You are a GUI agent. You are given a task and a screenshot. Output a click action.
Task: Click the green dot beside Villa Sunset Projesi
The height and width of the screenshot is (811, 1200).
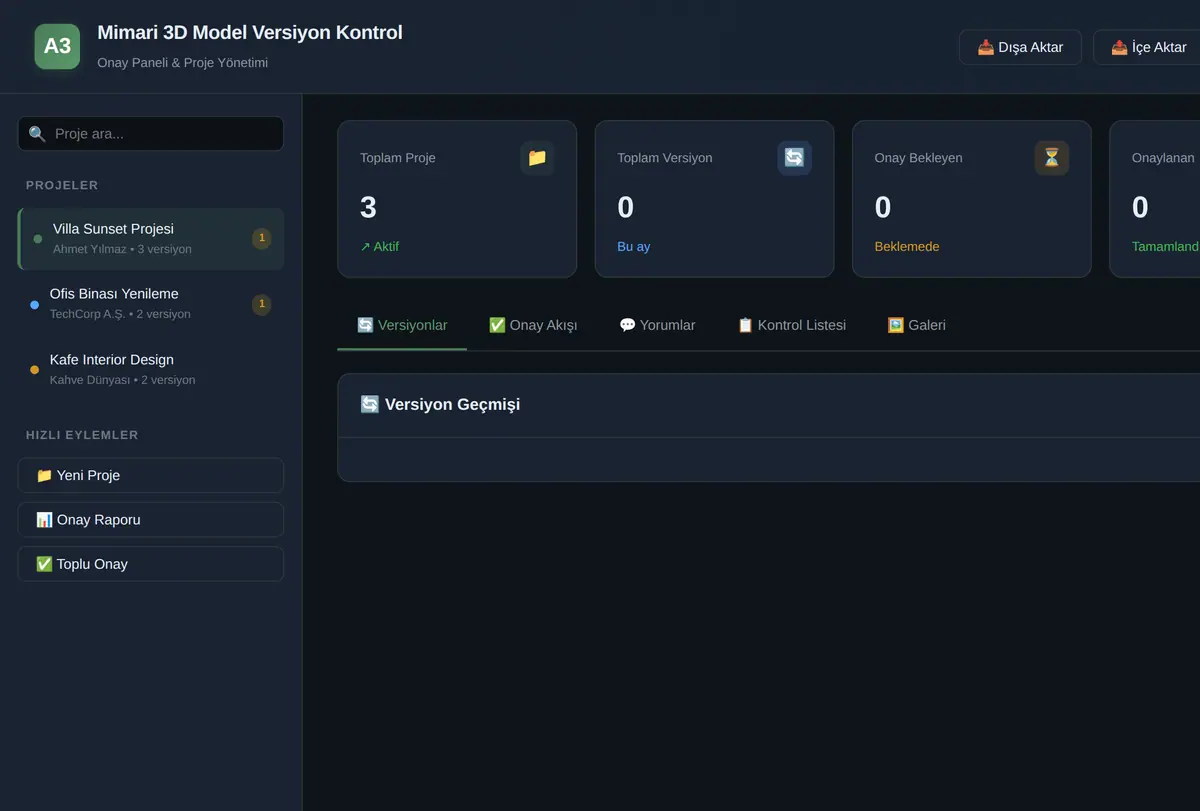click(37, 239)
